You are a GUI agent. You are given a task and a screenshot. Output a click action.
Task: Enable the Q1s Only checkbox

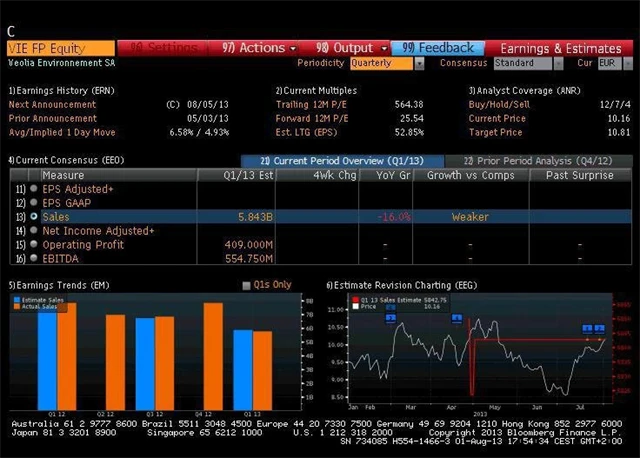(x=247, y=285)
